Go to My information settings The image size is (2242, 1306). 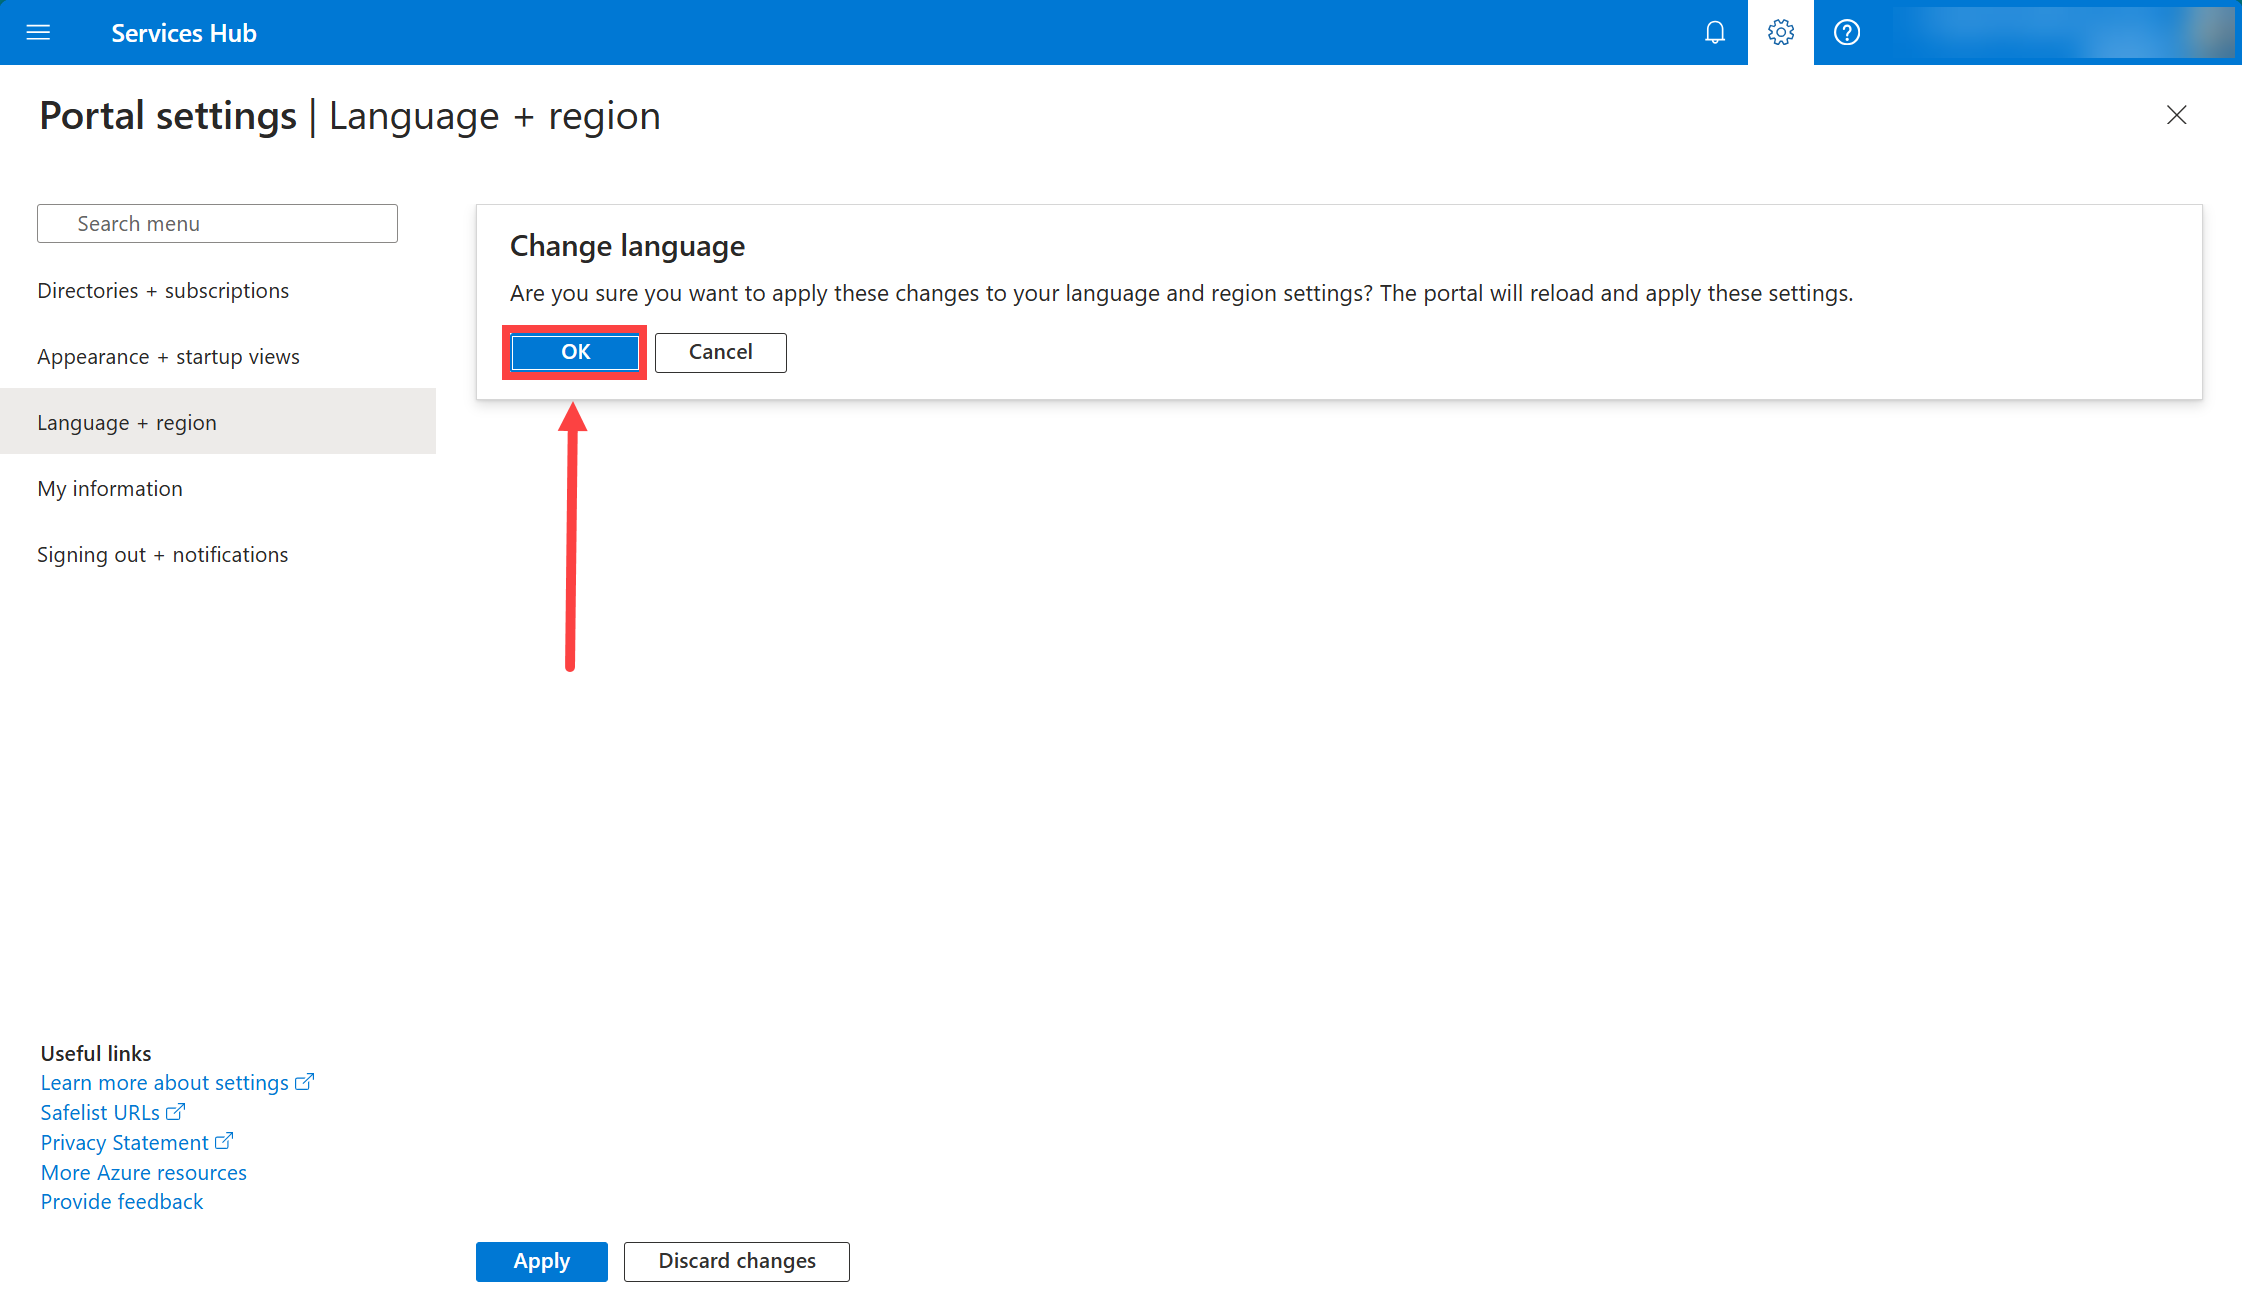(110, 489)
